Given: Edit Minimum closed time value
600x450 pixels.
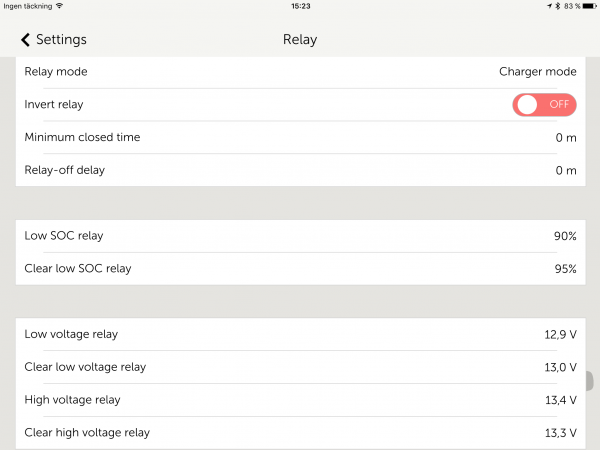Looking at the screenshot, I should 565,137.
